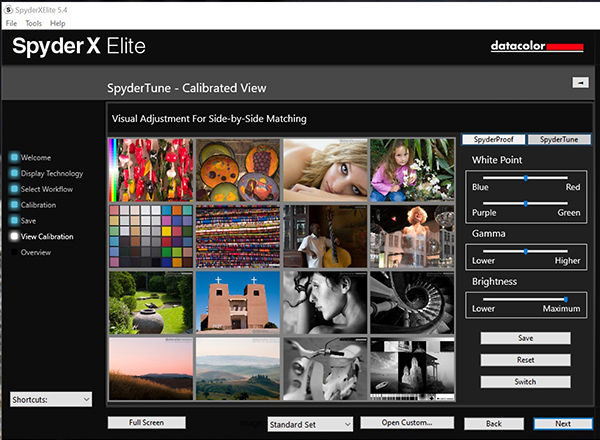Open the File menu
Screen dimensions: 600x440
[11, 22]
